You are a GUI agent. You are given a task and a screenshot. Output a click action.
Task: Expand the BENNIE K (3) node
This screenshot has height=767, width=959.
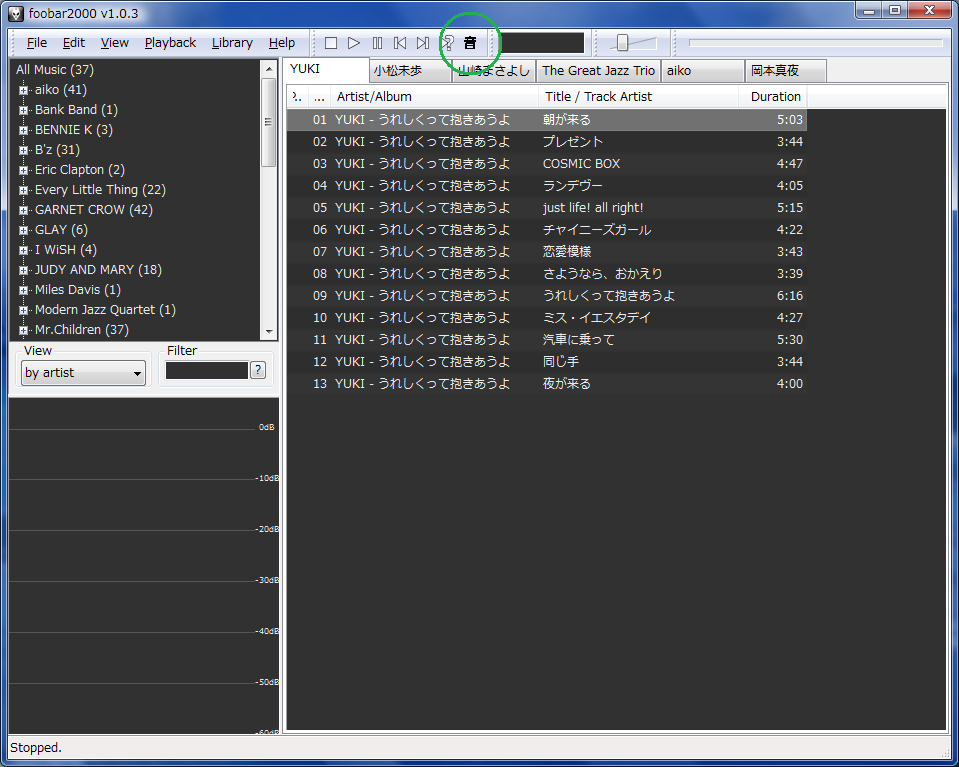(23, 130)
